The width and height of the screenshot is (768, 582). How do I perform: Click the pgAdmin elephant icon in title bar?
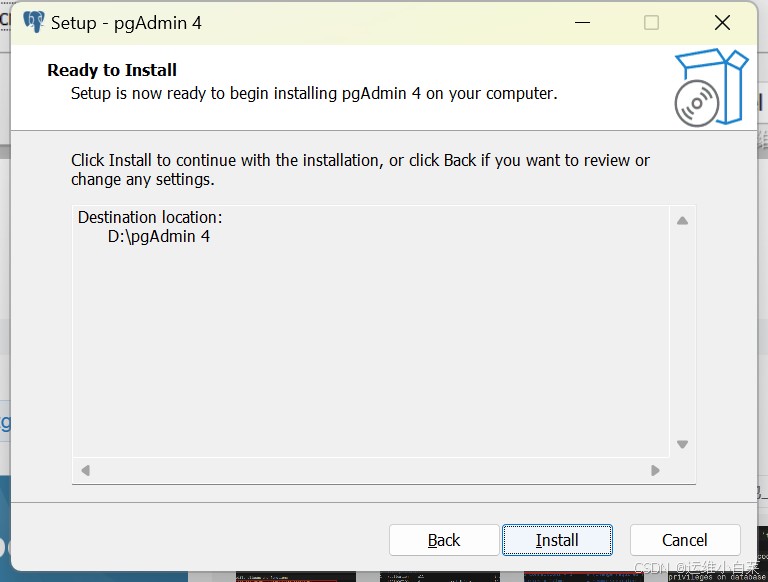[x=34, y=22]
